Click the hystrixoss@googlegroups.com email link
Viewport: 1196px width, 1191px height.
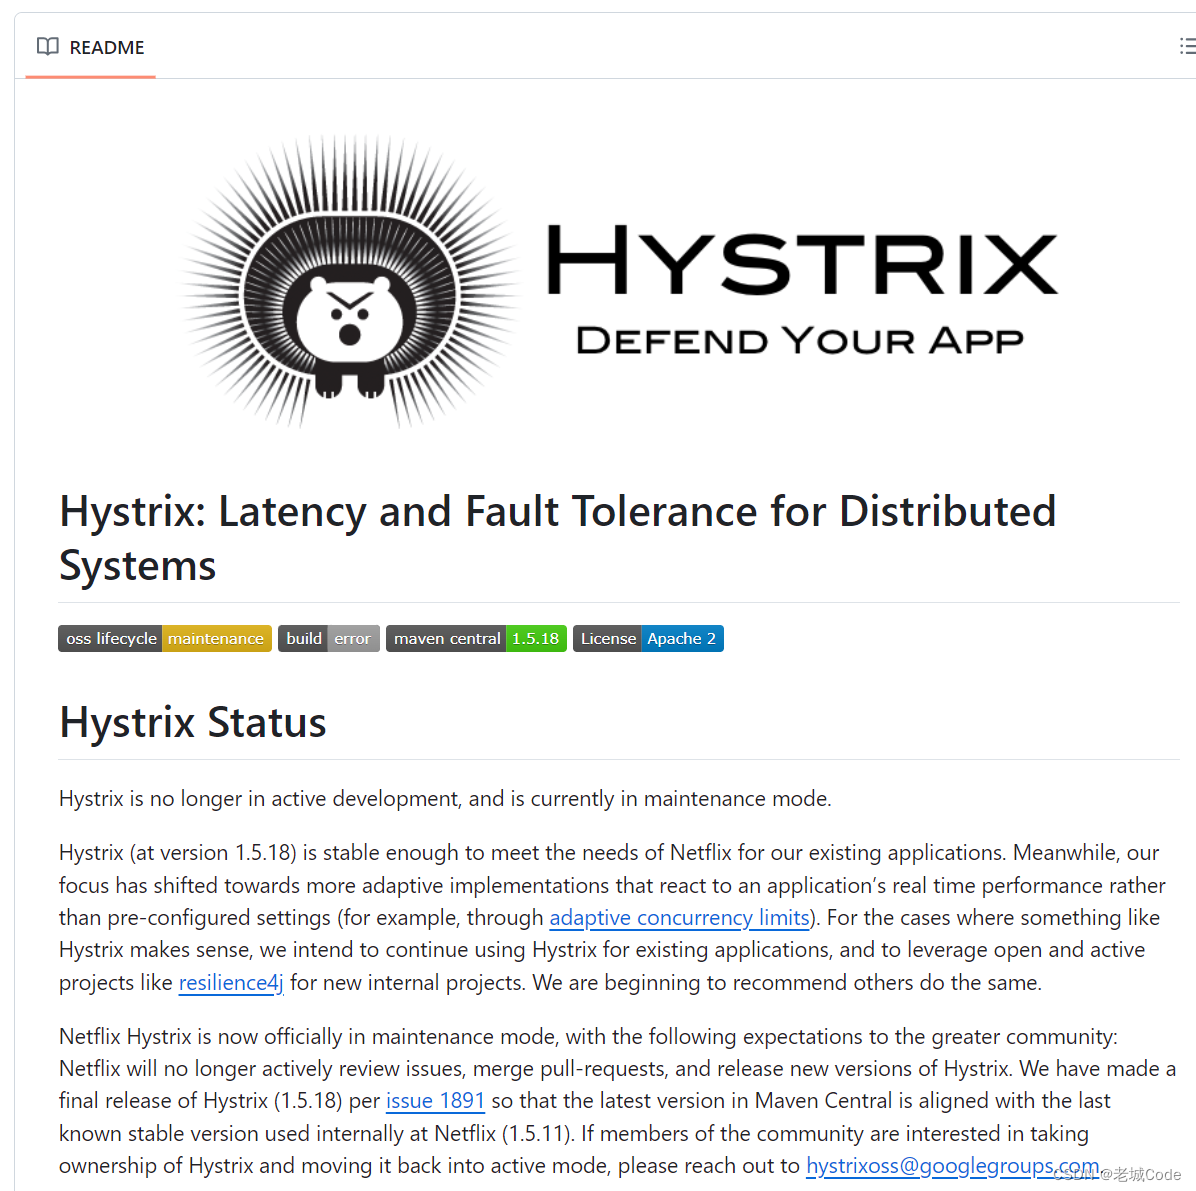pos(952,1166)
